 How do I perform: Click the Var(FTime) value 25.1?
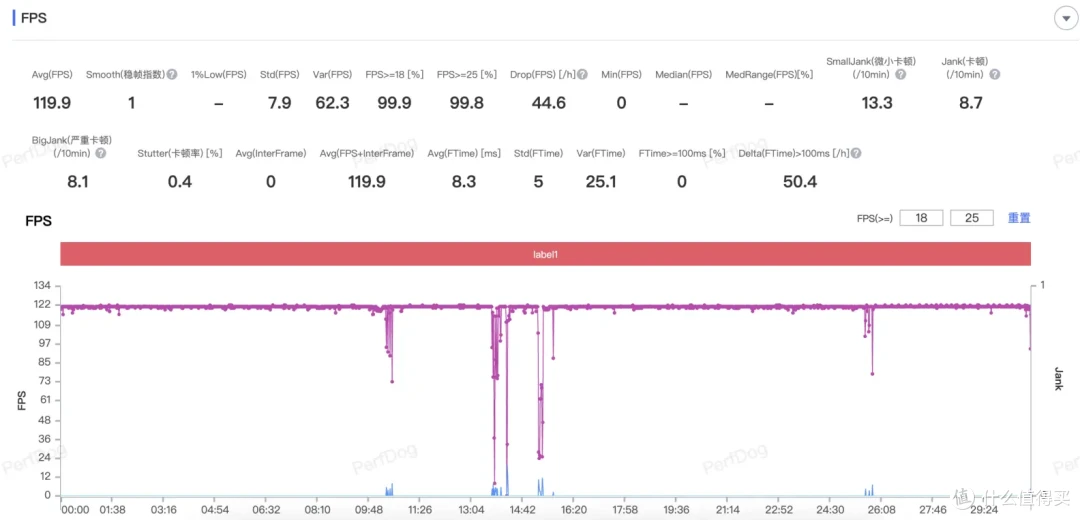pos(600,182)
